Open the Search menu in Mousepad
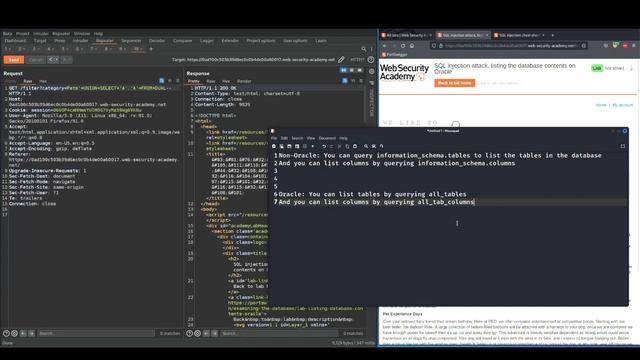 pos(297,138)
